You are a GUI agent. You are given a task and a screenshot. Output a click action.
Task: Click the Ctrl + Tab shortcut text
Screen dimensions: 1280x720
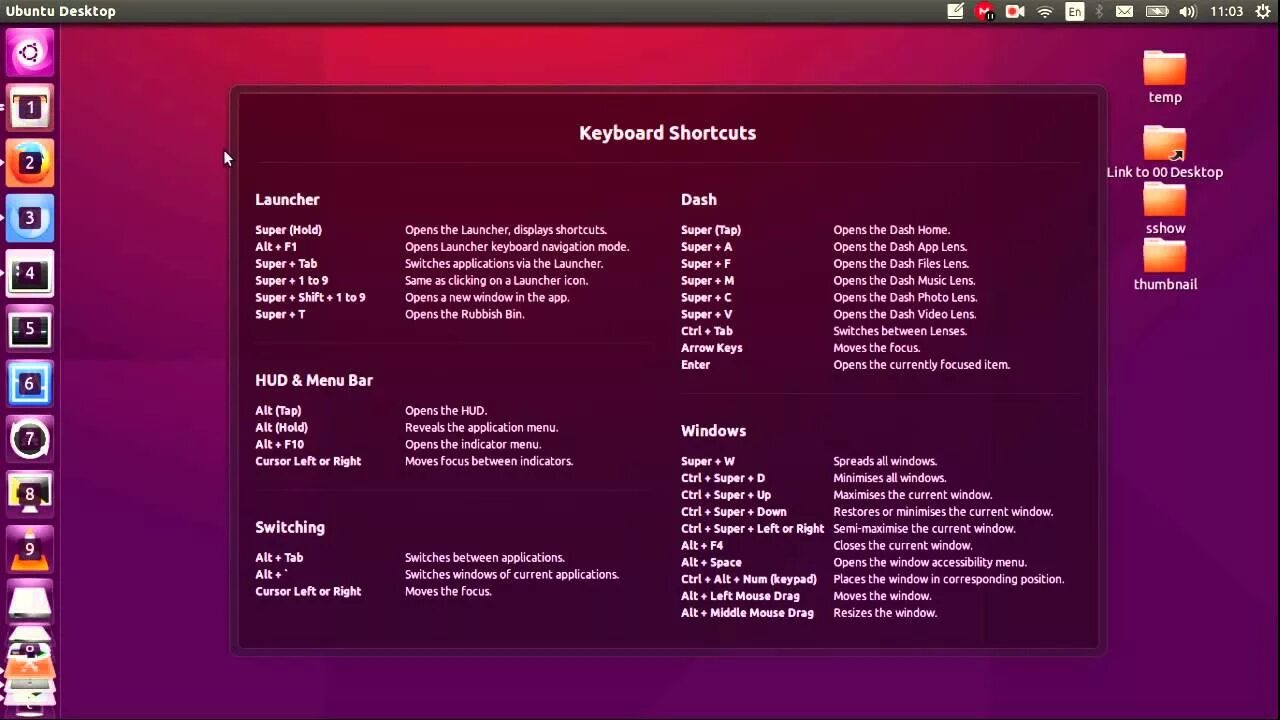click(x=707, y=331)
